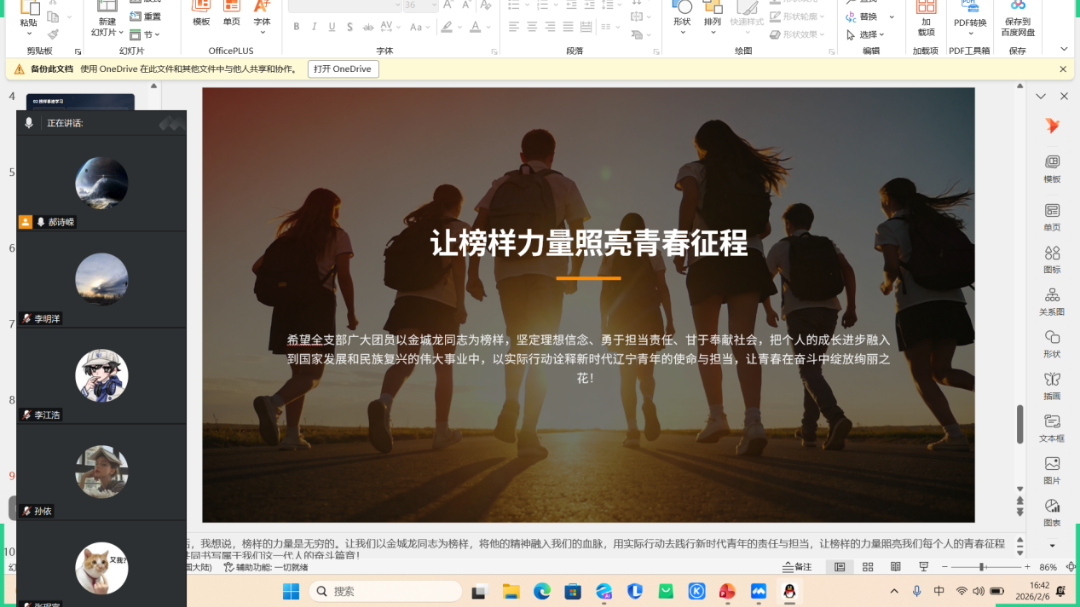This screenshot has width=1080, height=607.
Task: Open the 模板 templates panel in right sidebar
Action: (1051, 167)
